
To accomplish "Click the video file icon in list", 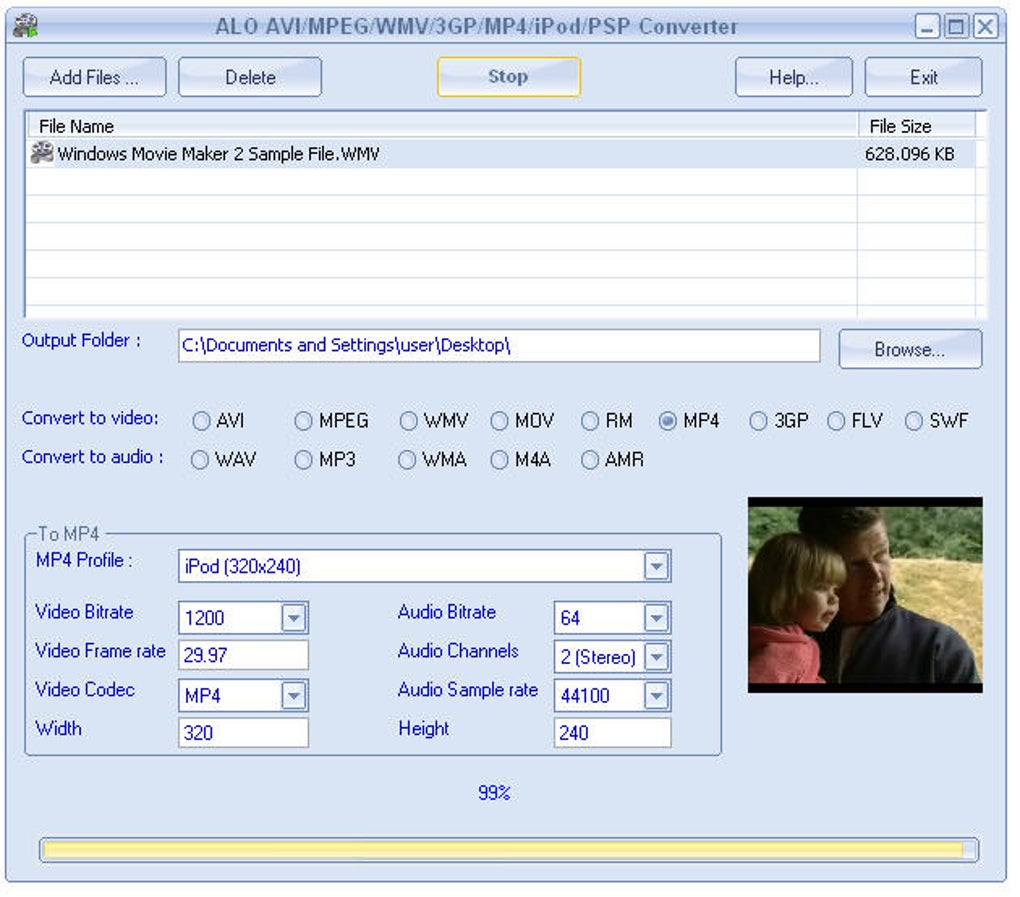I will pos(42,153).
